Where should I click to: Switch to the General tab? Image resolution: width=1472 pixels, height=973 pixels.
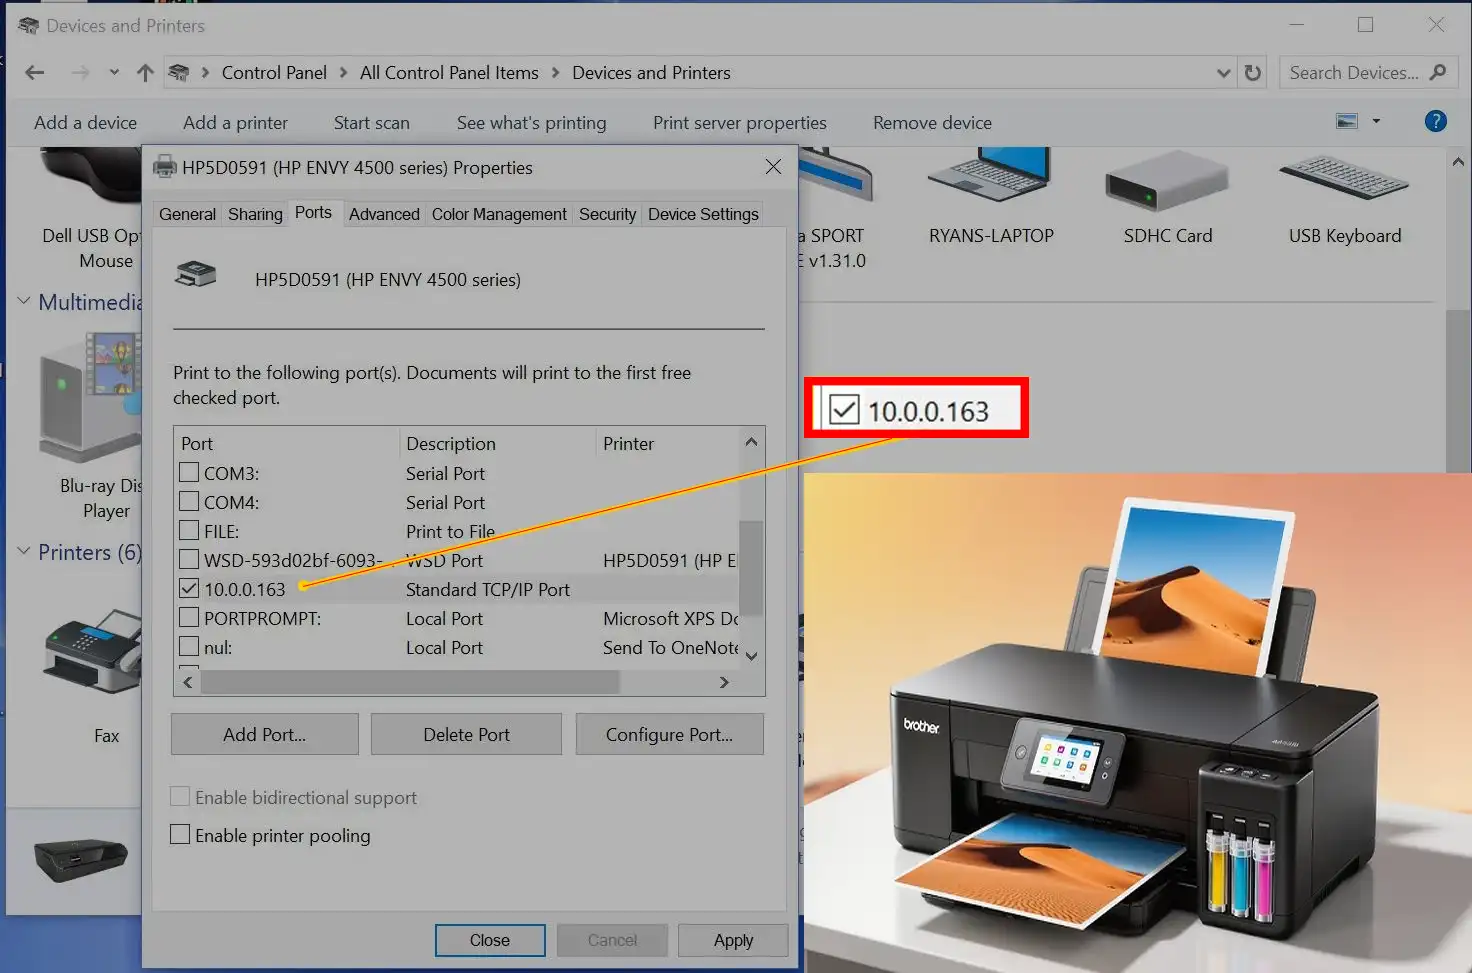(x=187, y=214)
